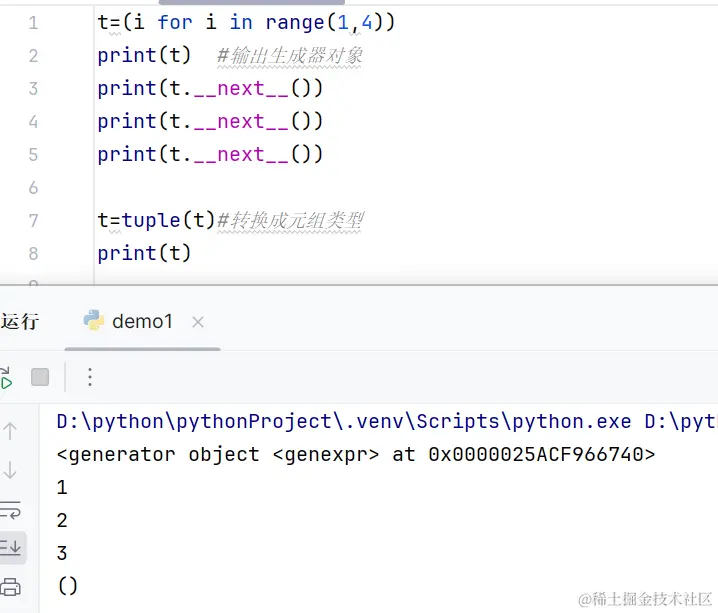This screenshot has height=613, width=718.
Task: Click the 'print(t)' statement on line 8
Action: (144, 253)
